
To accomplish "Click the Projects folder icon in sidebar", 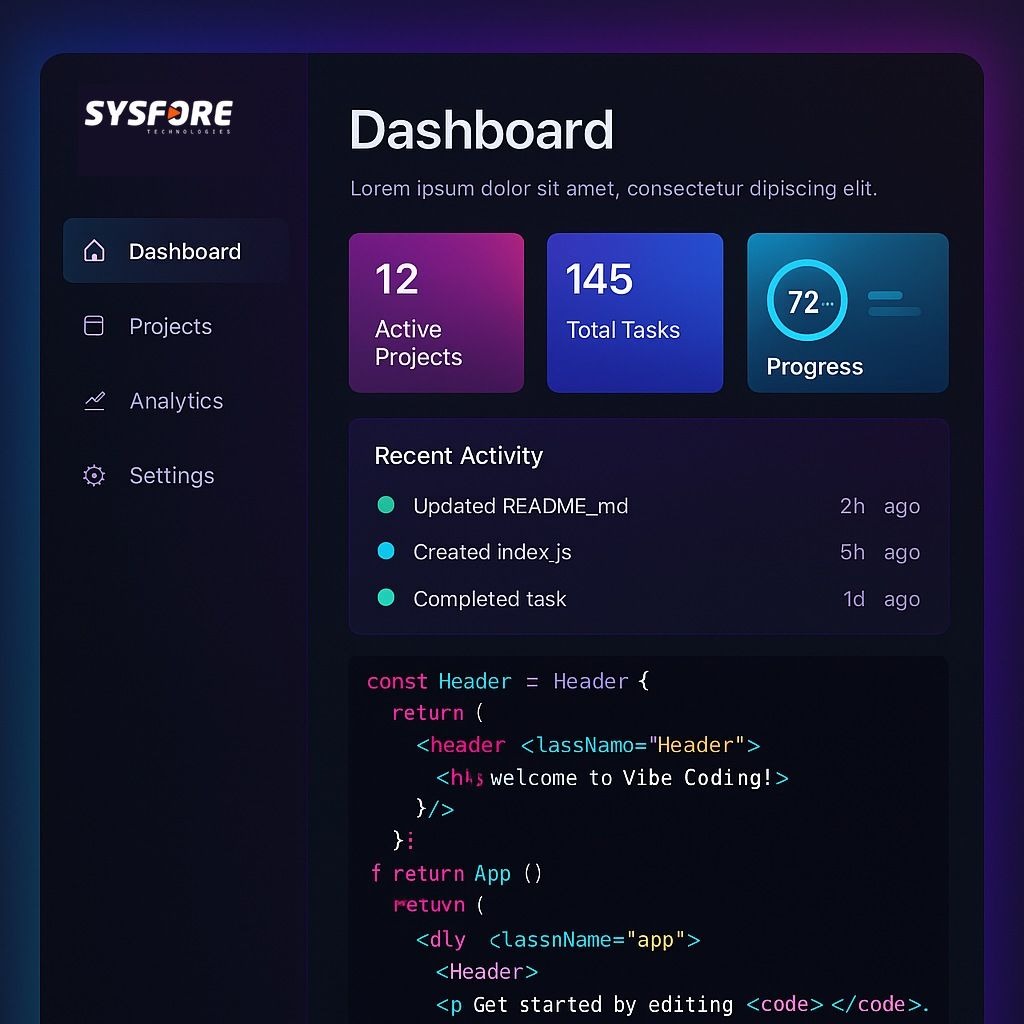I will pyautogui.click(x=94, y=326).
